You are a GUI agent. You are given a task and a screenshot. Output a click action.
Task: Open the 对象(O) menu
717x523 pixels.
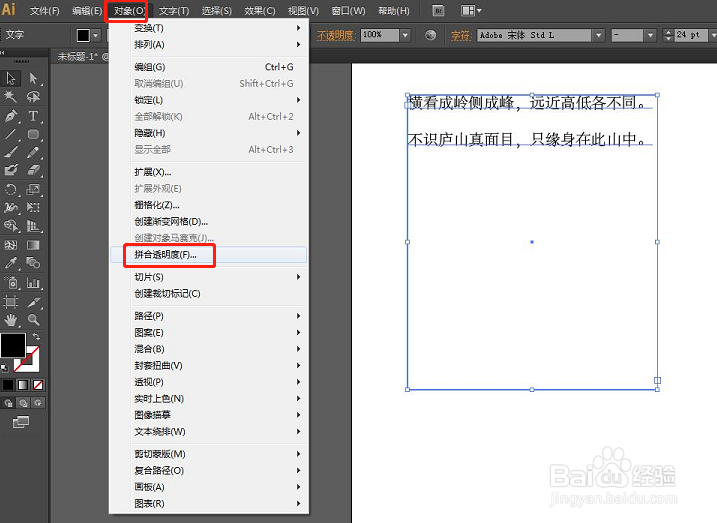coord(128,11)
